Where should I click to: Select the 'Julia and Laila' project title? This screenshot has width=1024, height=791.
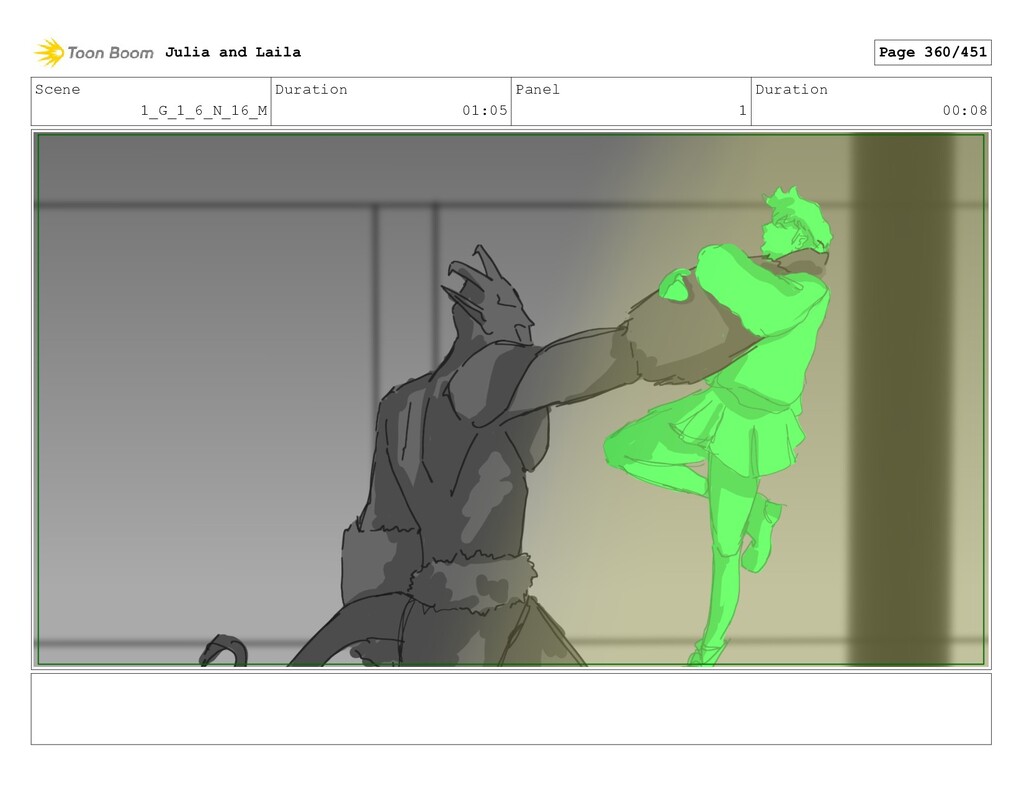pyautogui.click(x=232, y=52)
